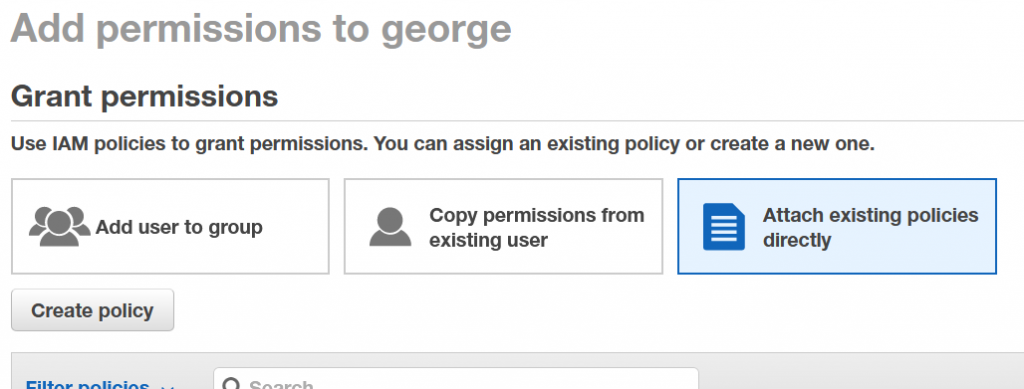
Task: Choose 'Copy permissions from existing user' card
Action: [x=504, y=226]
